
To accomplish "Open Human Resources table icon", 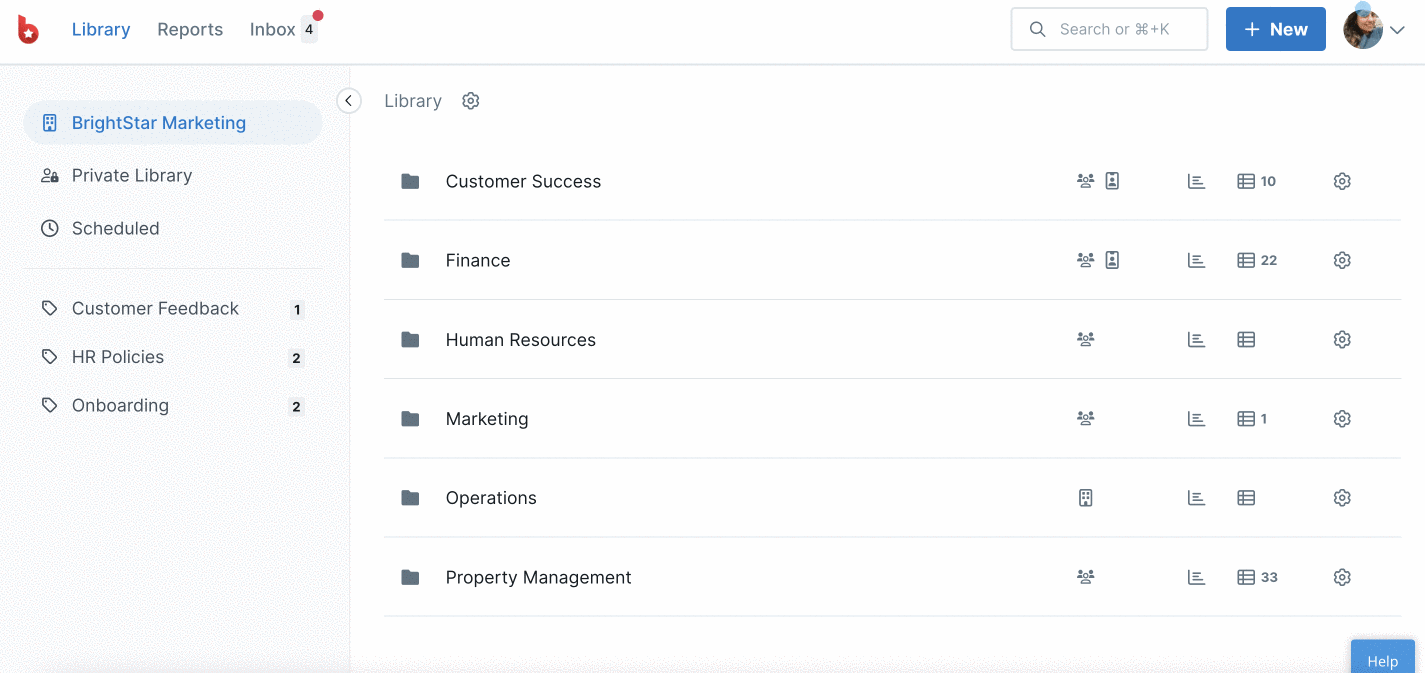I will coord(1246,339).
